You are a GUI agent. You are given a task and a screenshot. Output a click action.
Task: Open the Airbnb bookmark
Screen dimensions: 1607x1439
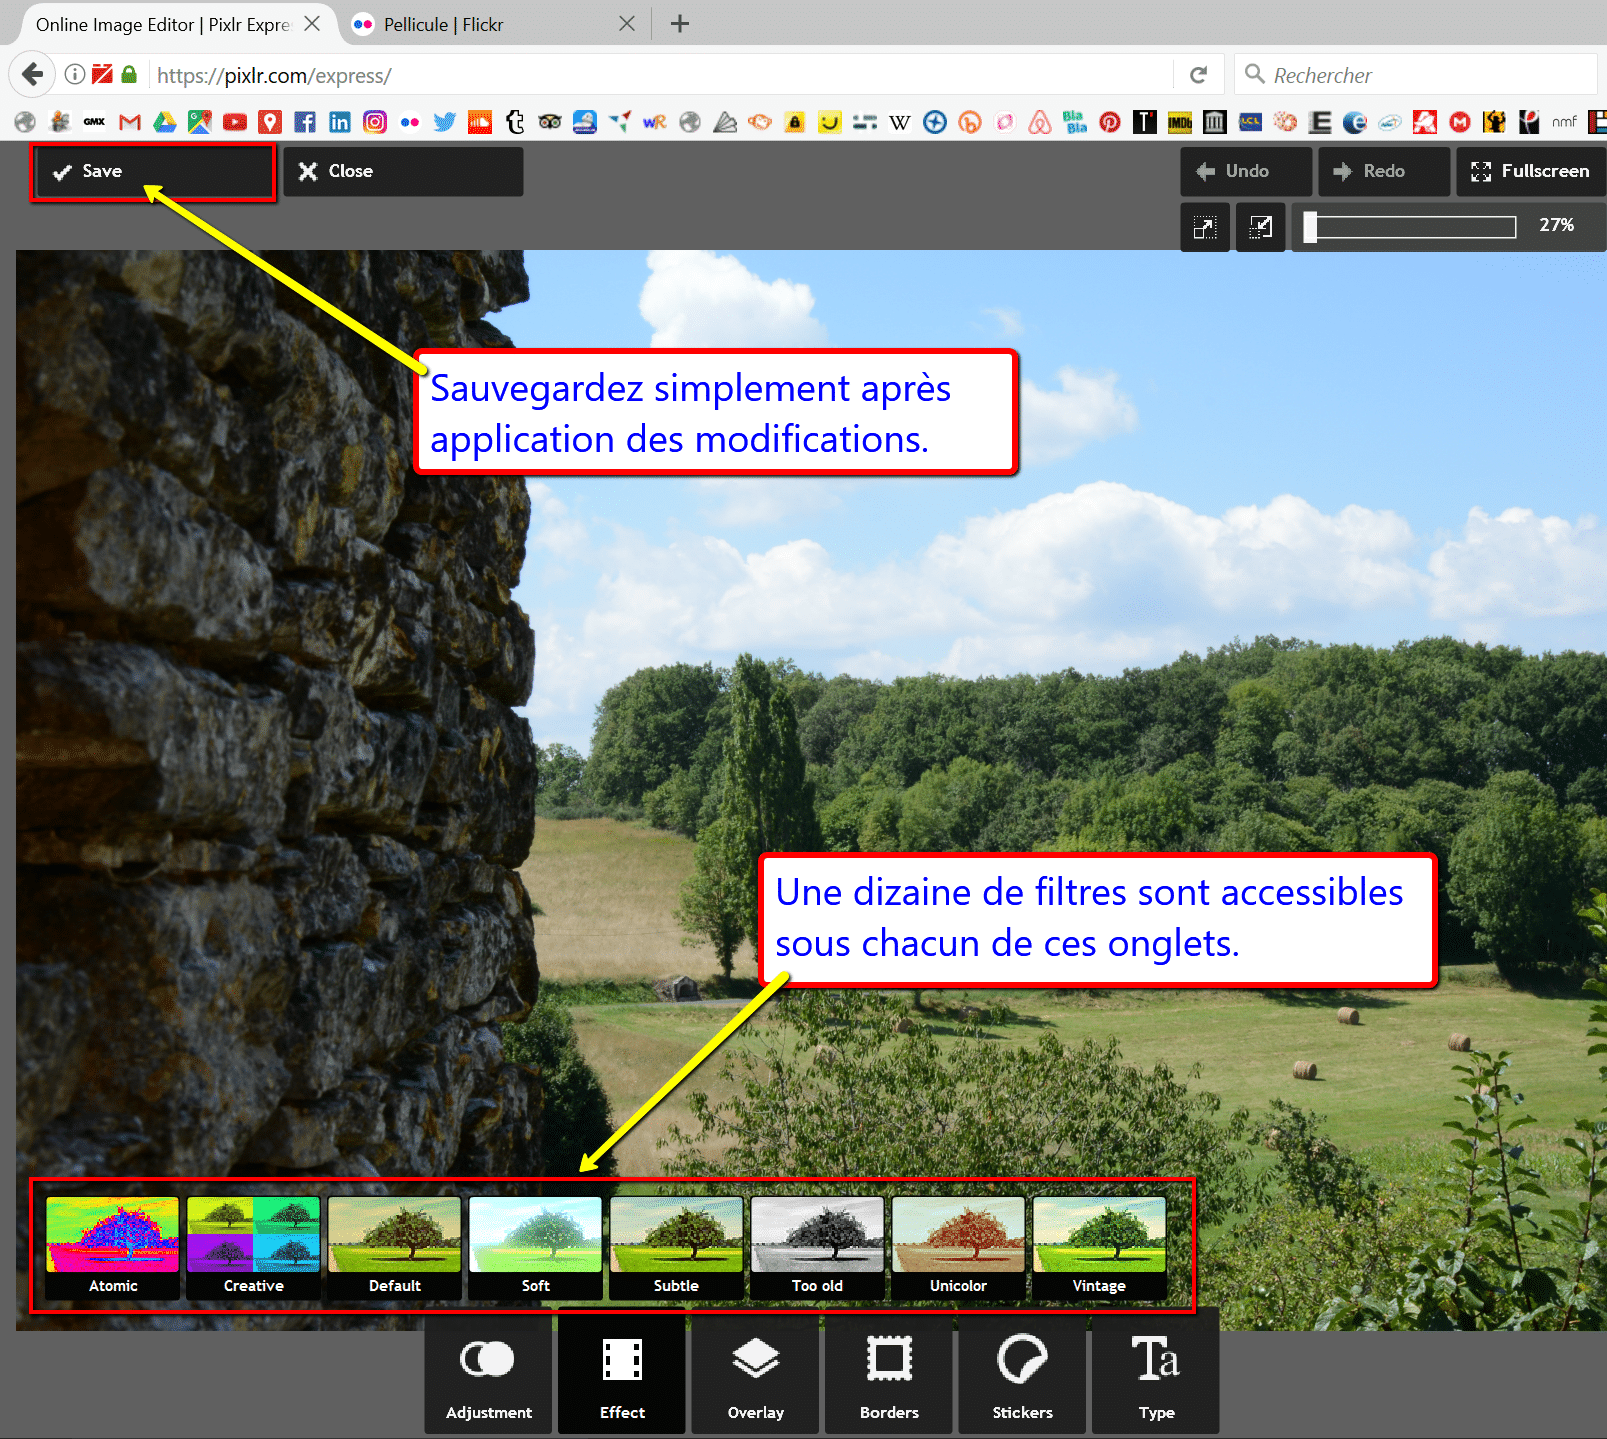coord(1040,122)
